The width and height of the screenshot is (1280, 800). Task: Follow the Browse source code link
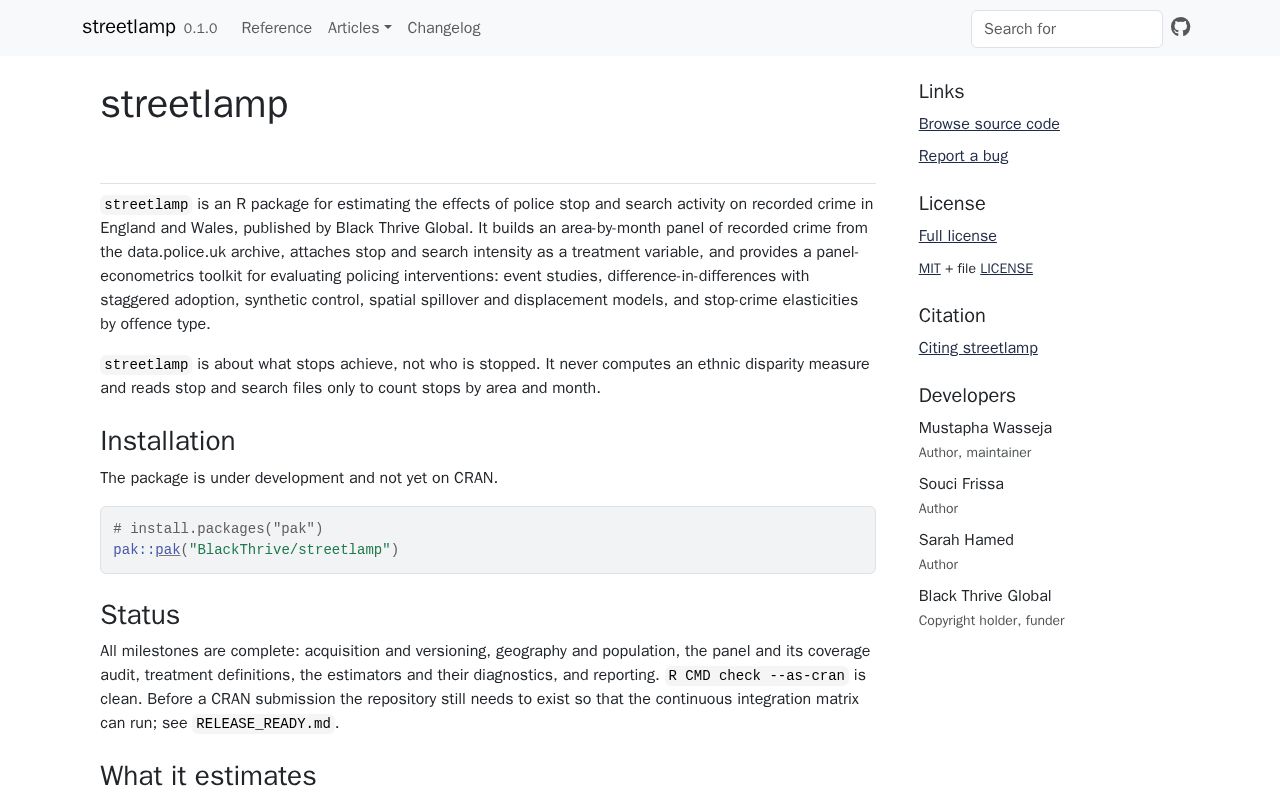click(989, 124)
